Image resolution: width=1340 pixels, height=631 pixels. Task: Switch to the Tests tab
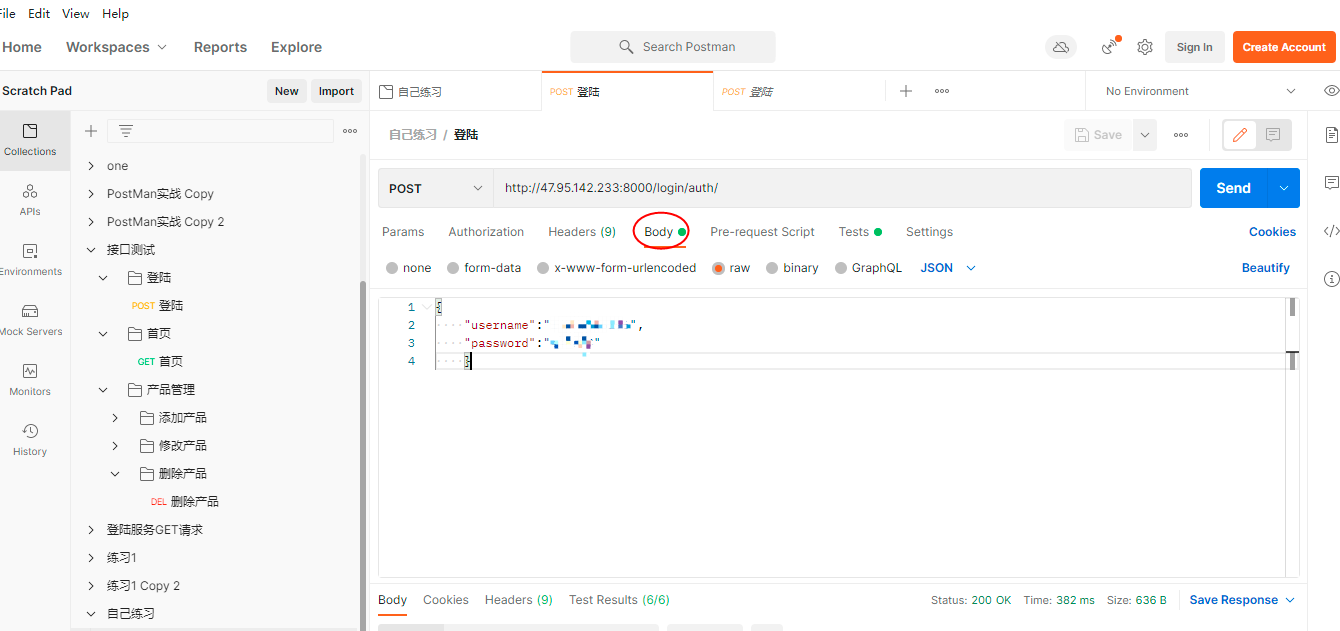(860, 232)
